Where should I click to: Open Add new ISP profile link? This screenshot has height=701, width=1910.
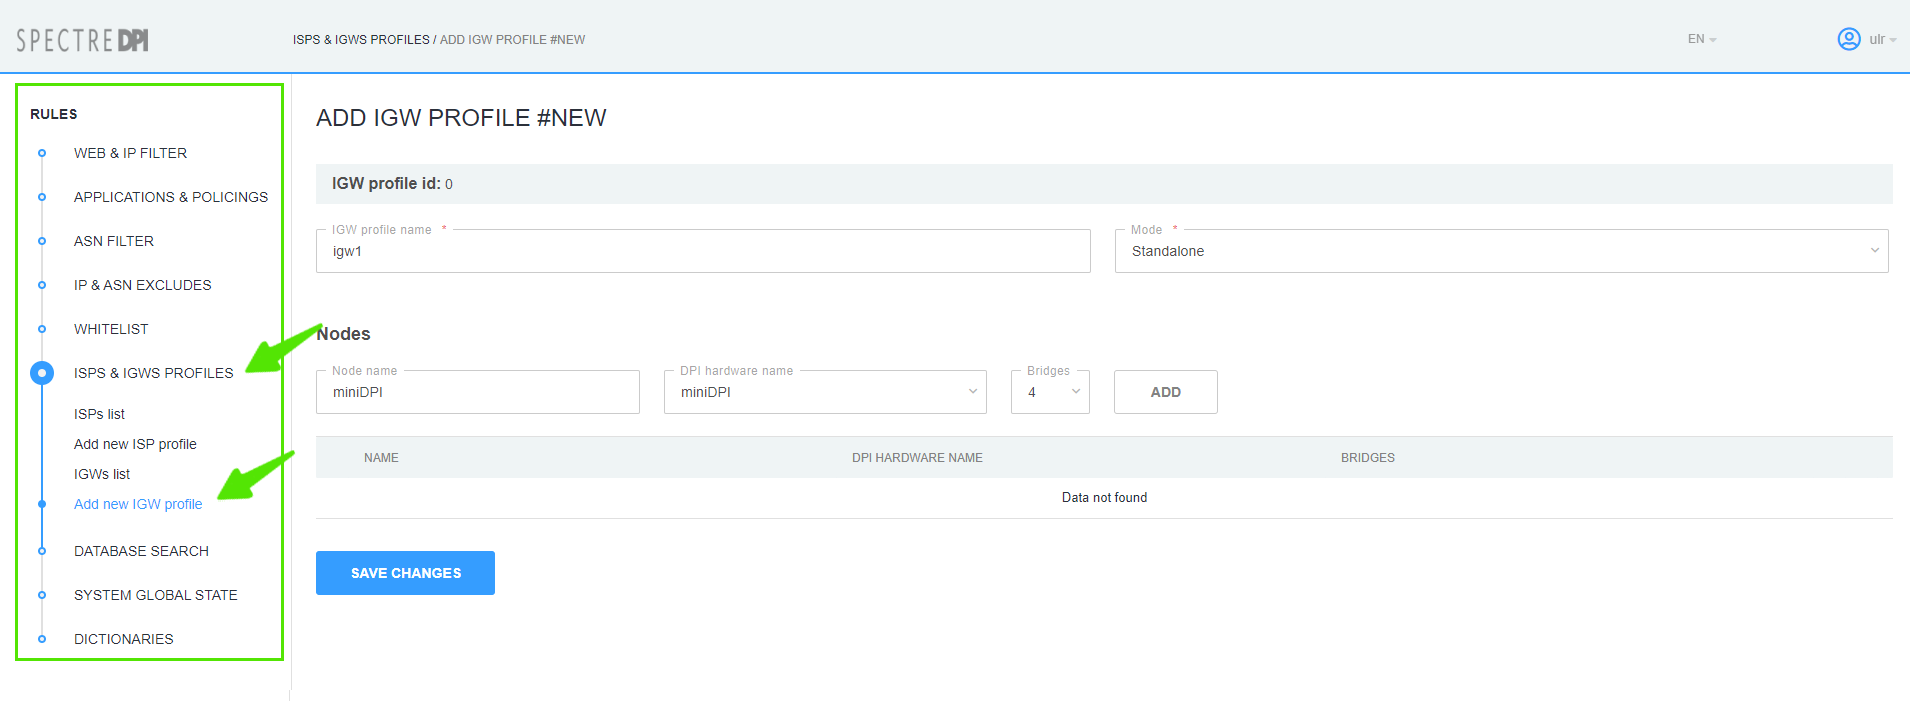click(x=135, y=444)
